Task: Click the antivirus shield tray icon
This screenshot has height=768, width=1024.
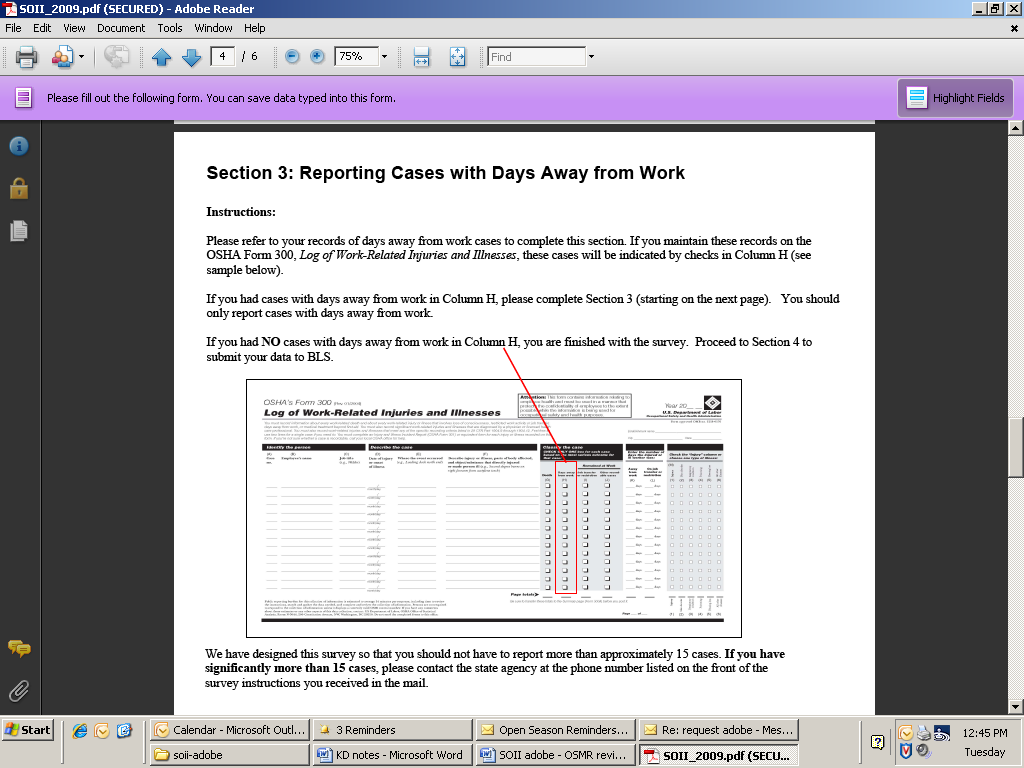Action: tap(905, 751)
